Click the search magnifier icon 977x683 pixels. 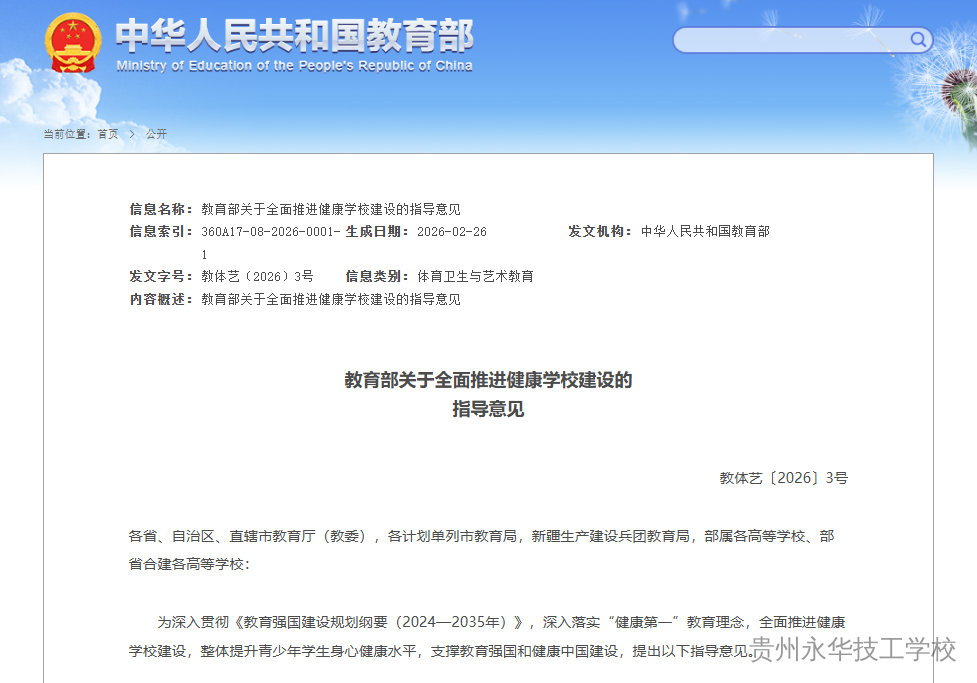point(918,39)
